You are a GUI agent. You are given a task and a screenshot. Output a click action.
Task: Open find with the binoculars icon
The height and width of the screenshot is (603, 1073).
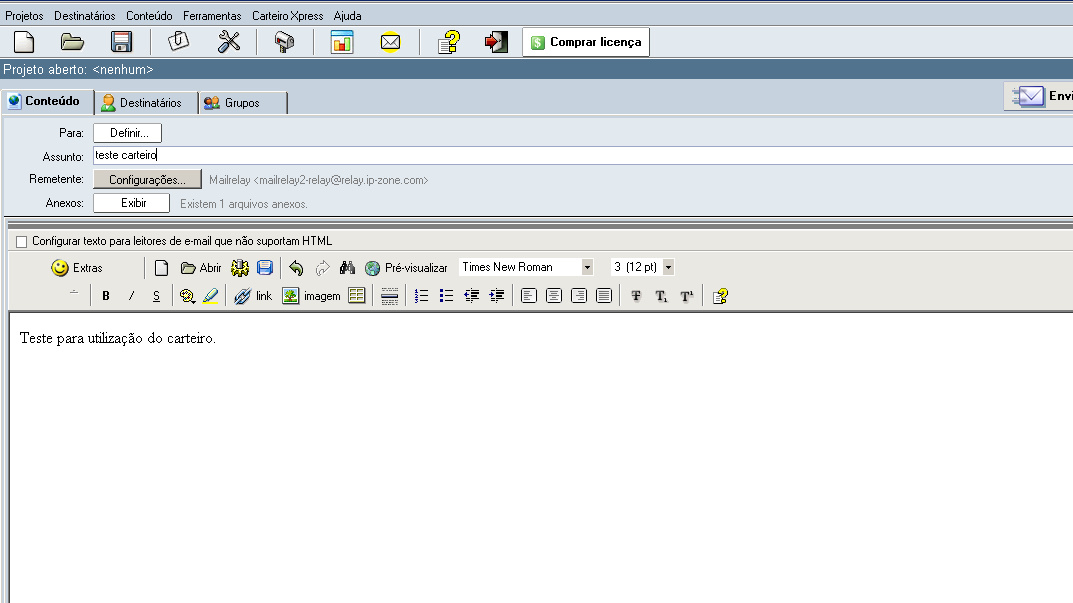point(347,268)
